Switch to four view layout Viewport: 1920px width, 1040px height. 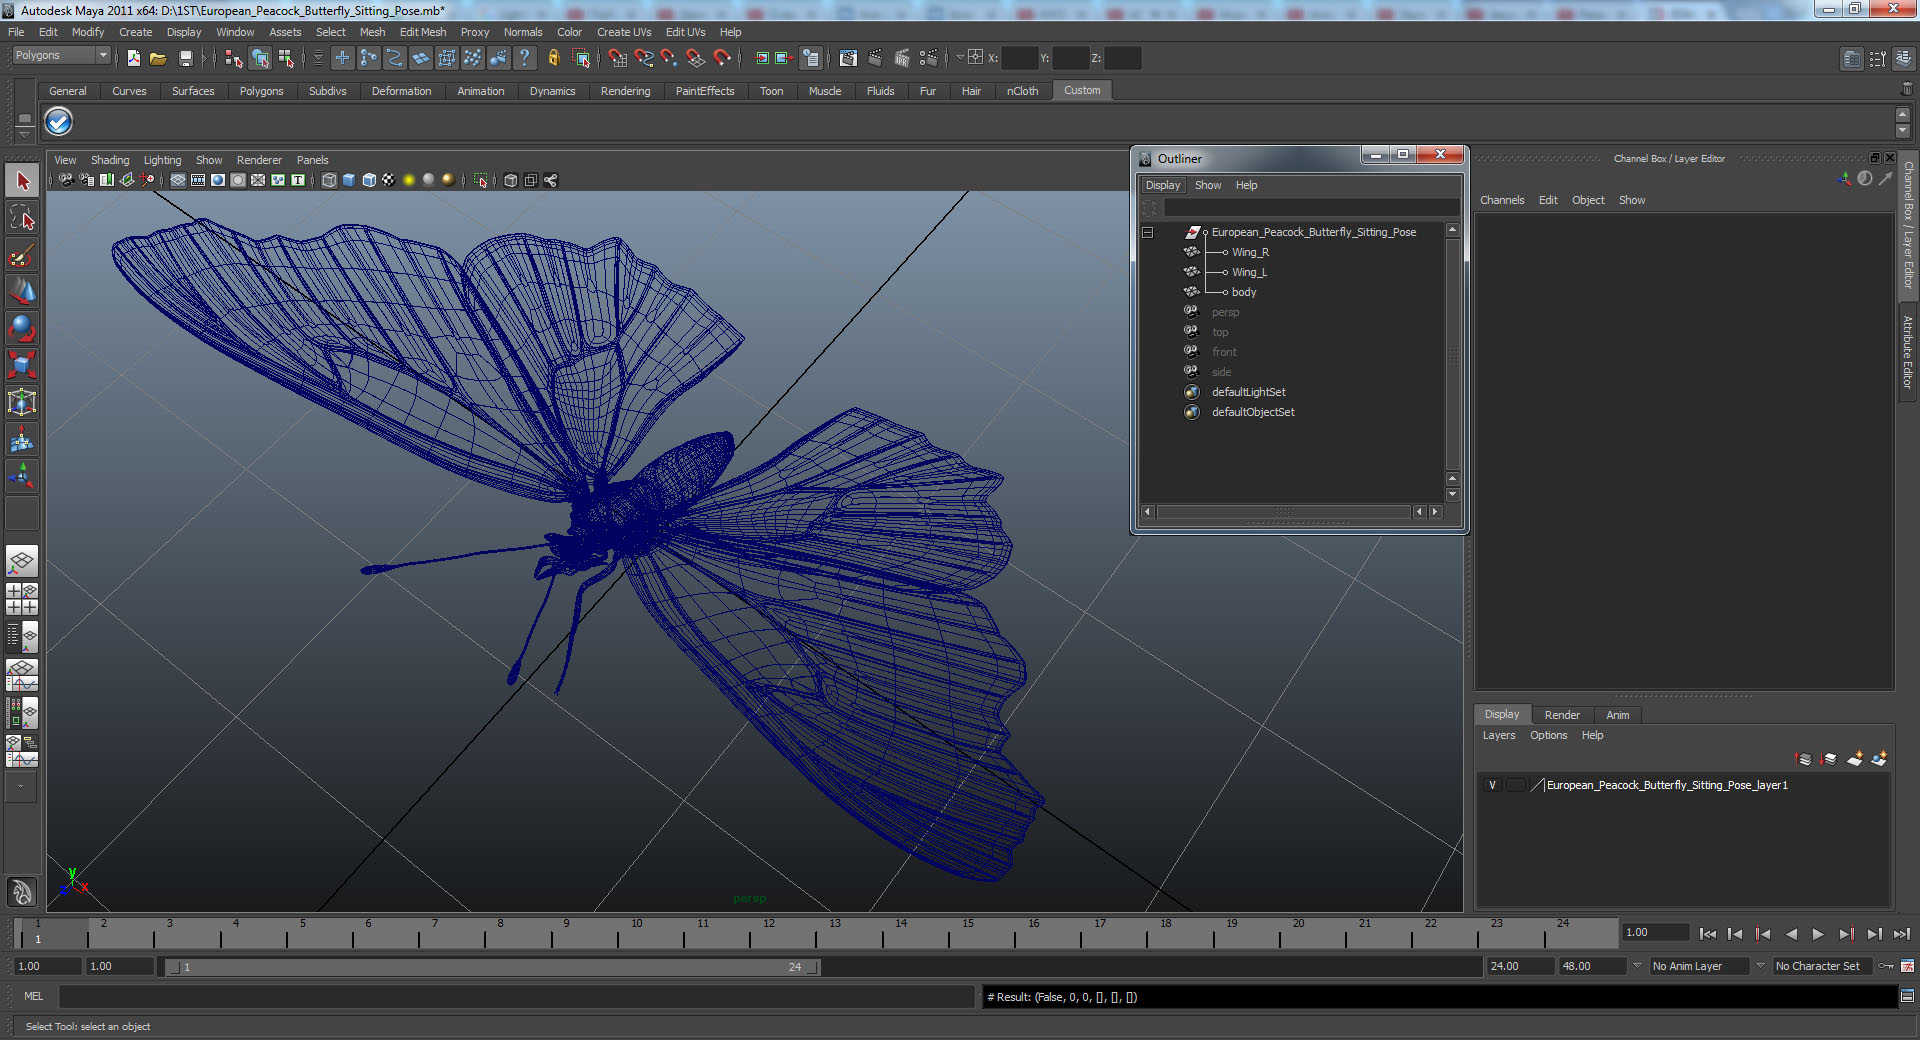[22, 598]
